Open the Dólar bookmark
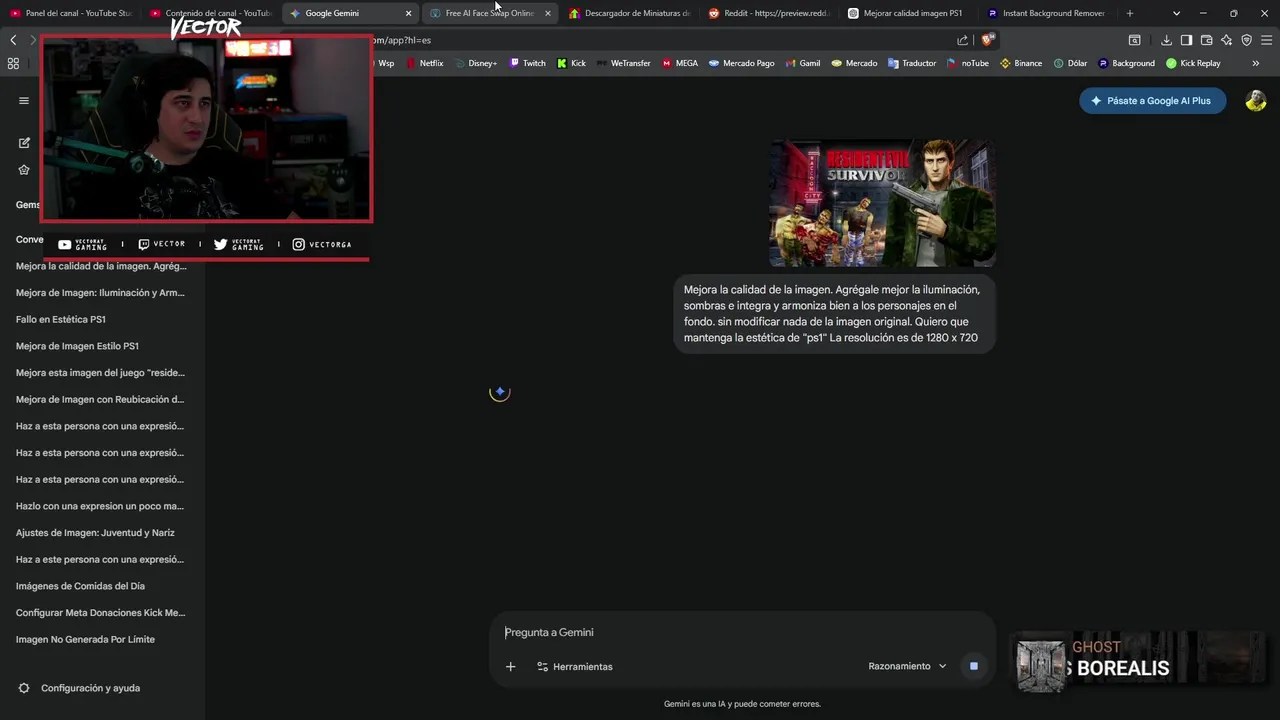The image size is (1280, 720). point(1070,63)
